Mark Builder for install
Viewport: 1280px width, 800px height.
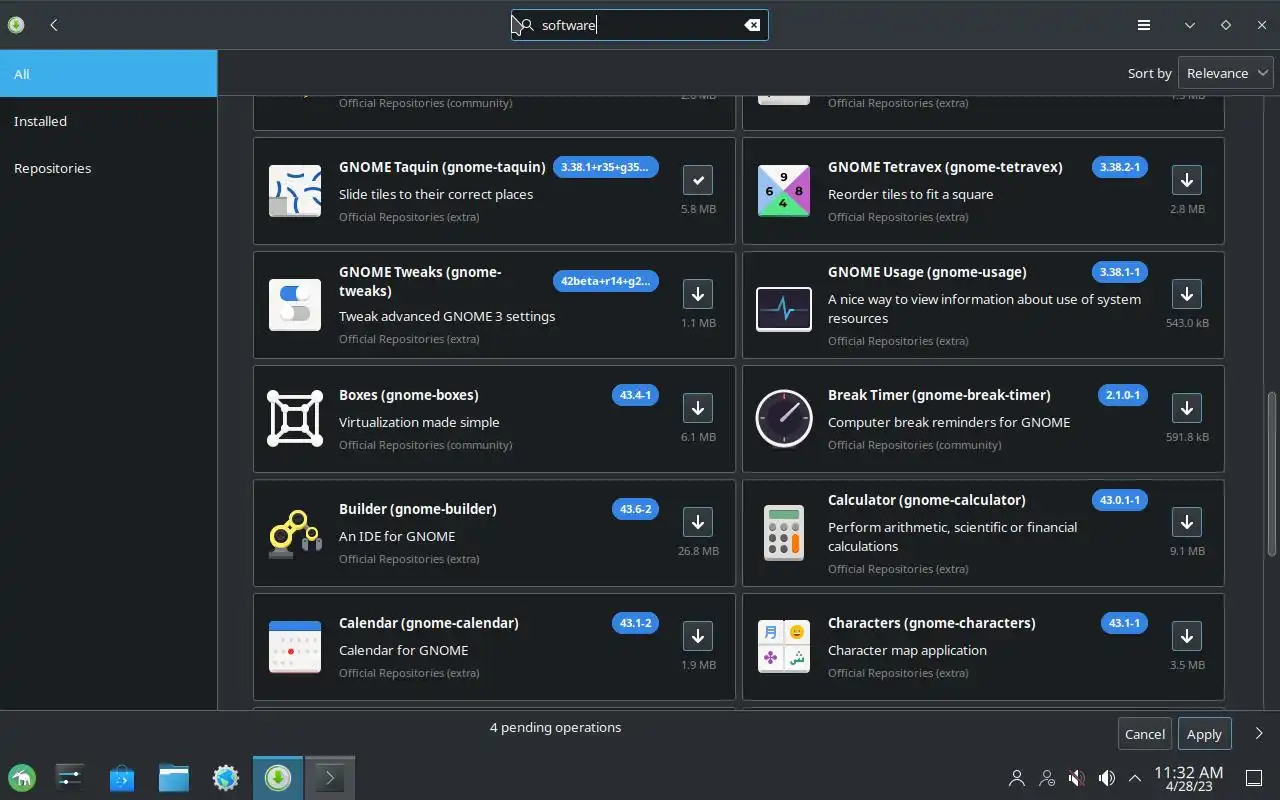(x=698, y=522)
